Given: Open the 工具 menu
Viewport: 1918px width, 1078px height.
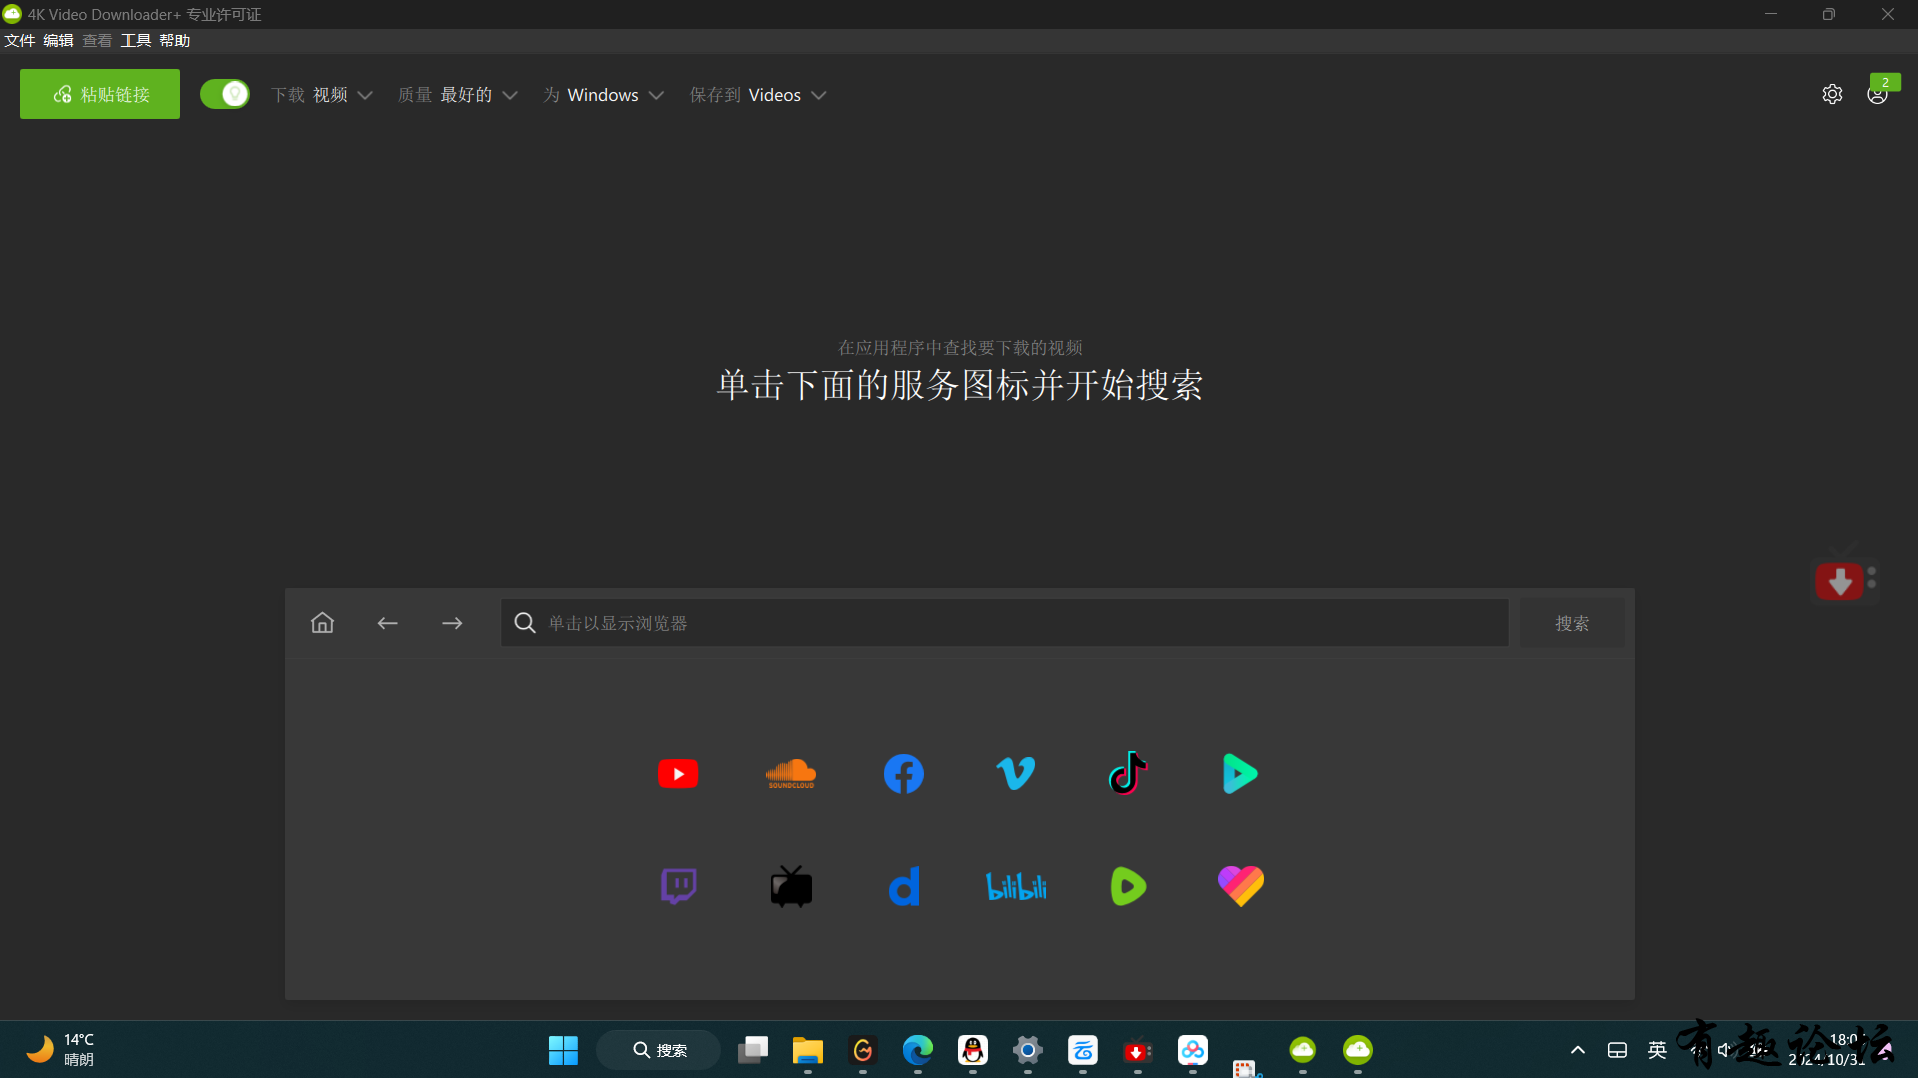Looking at the screenshot, I should [x=136, y=41].
